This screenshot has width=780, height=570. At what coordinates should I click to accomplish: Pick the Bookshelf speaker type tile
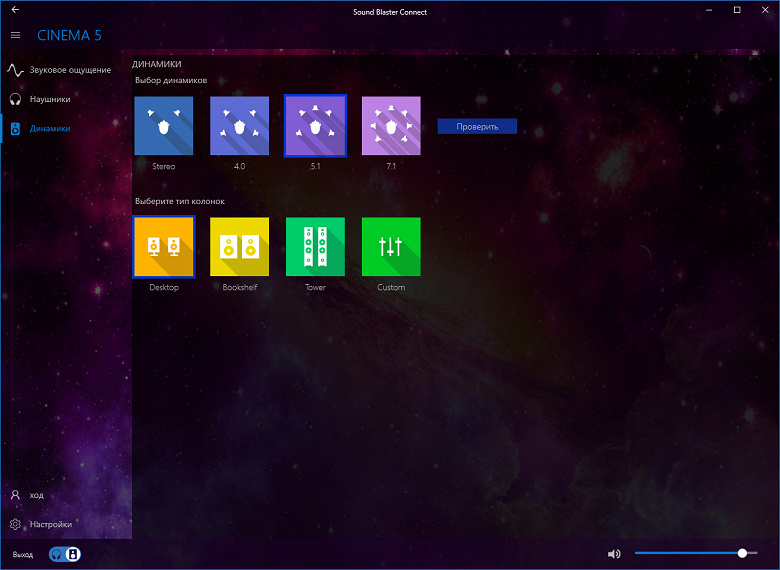tap(239, 247)
